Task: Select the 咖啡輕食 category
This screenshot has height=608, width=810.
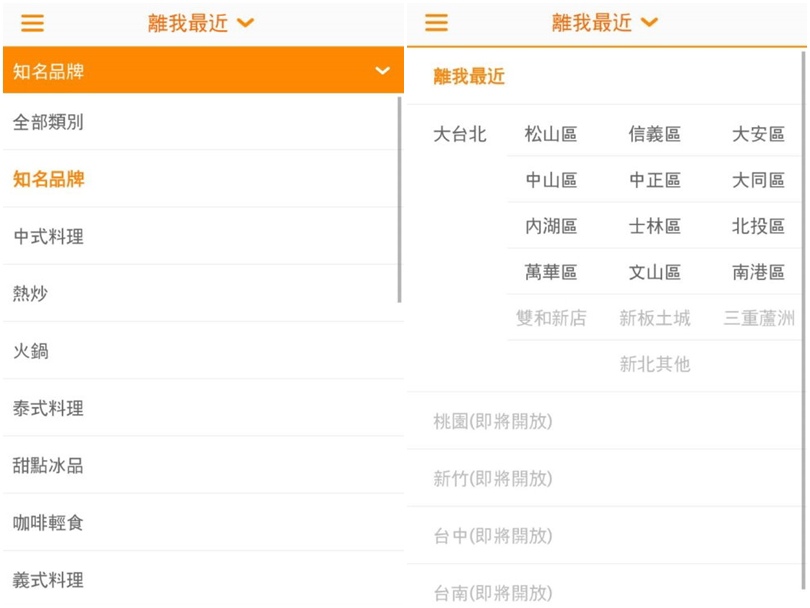Action: click(48, 523)
